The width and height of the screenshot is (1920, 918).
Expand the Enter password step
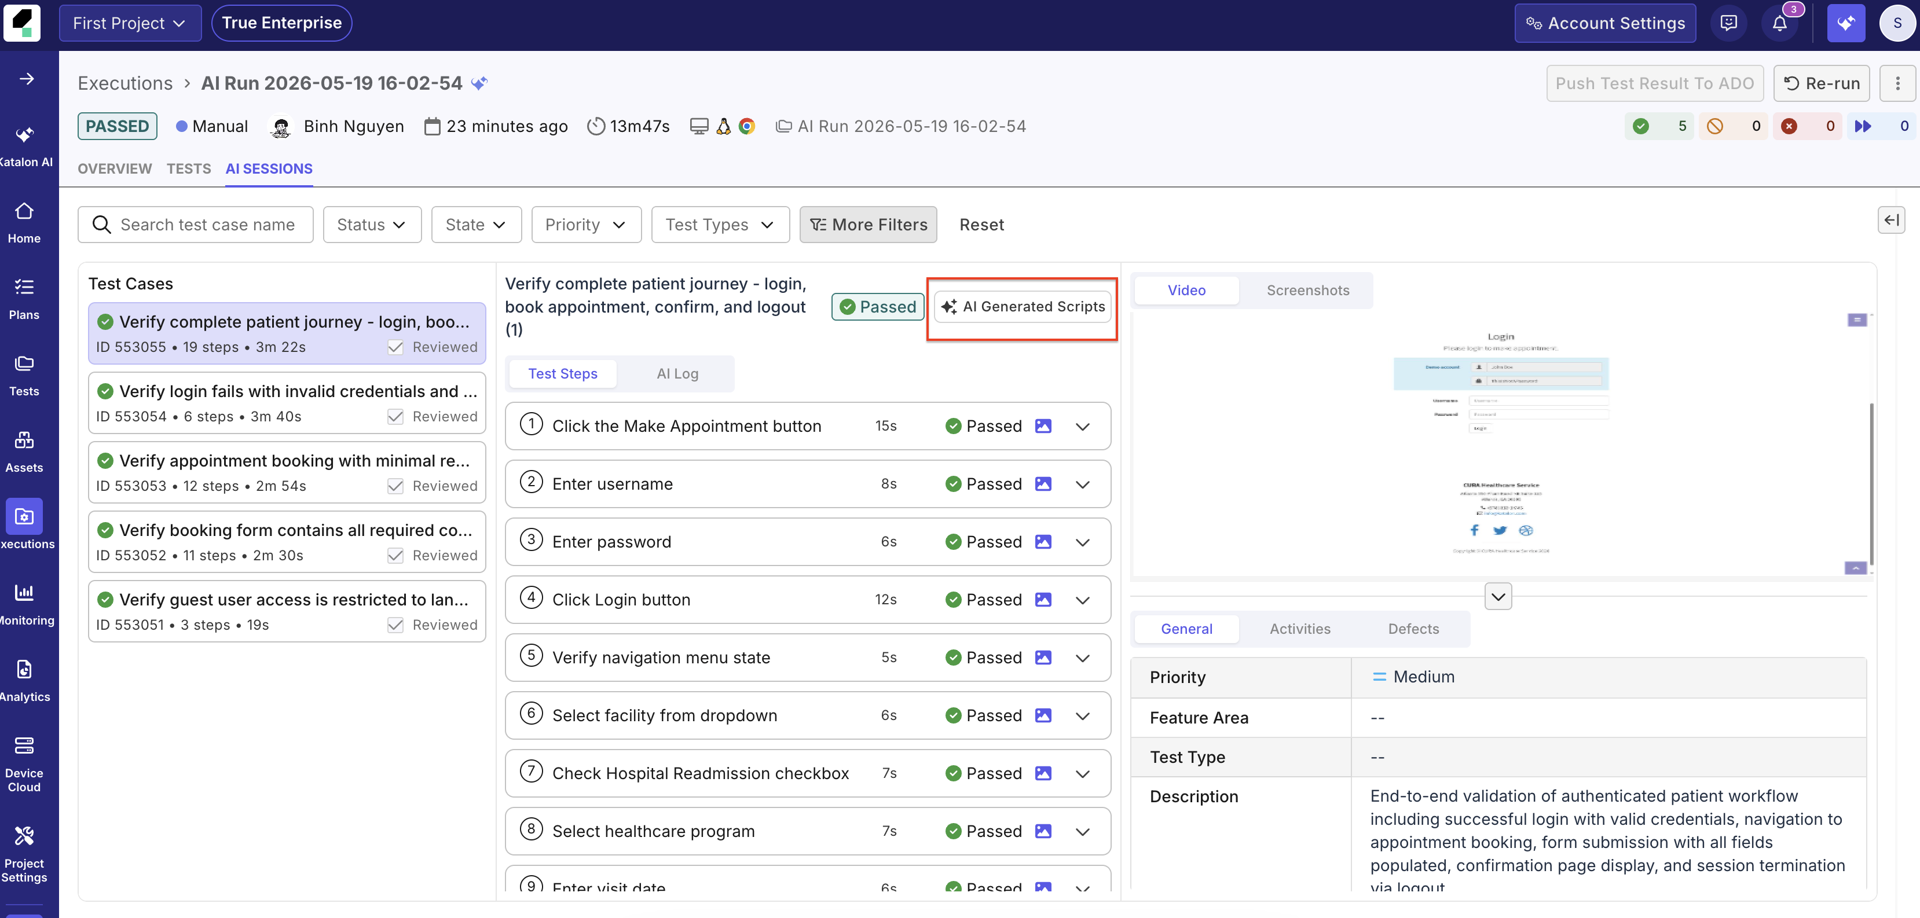pos(1083,542)
